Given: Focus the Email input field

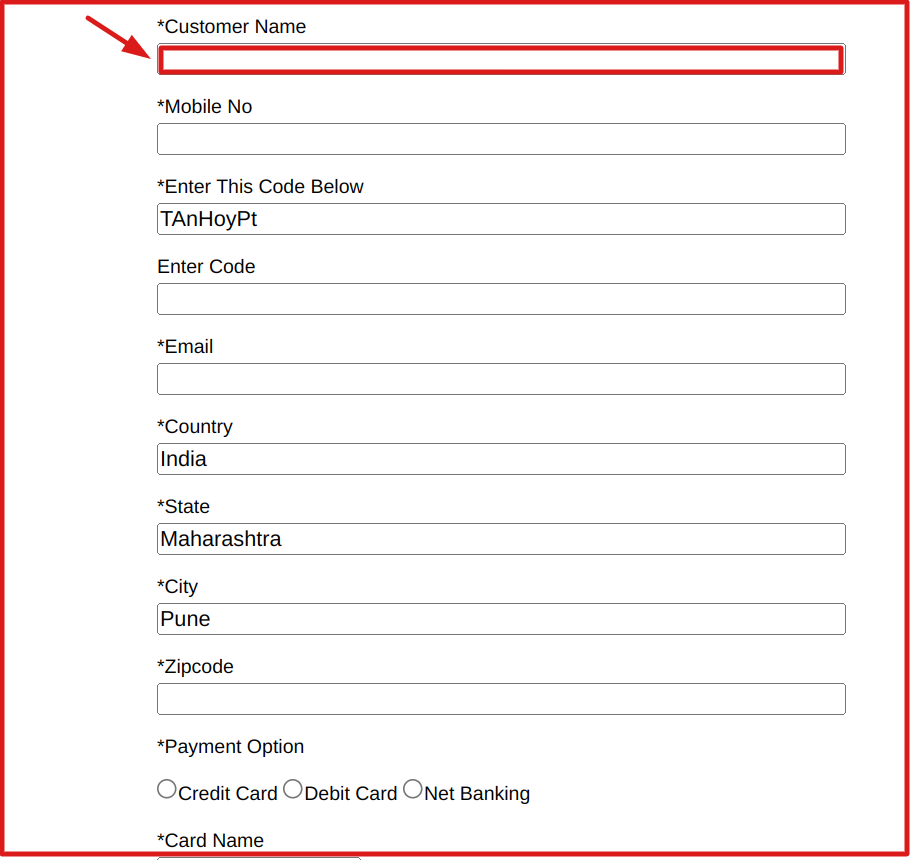Looking at the screenshot, I should 500,379.
